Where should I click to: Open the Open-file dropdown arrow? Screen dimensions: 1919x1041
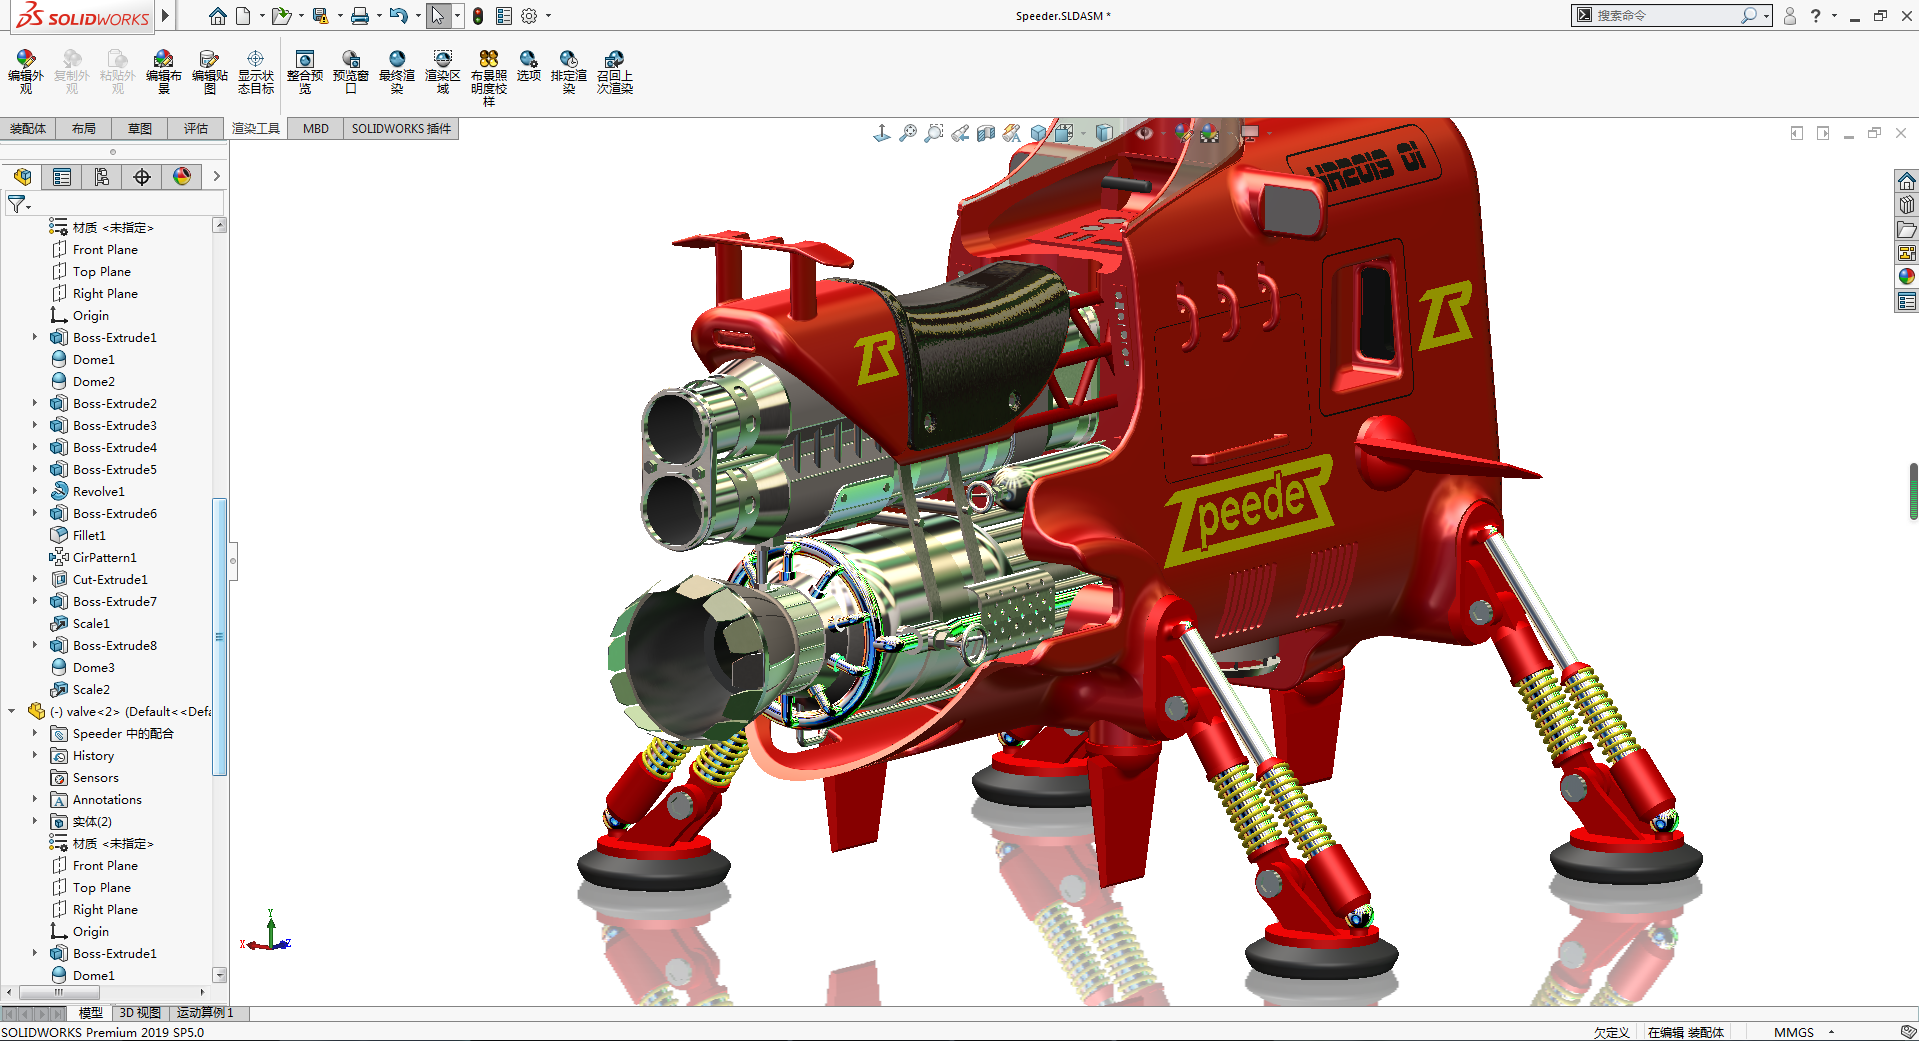(301, 16)
